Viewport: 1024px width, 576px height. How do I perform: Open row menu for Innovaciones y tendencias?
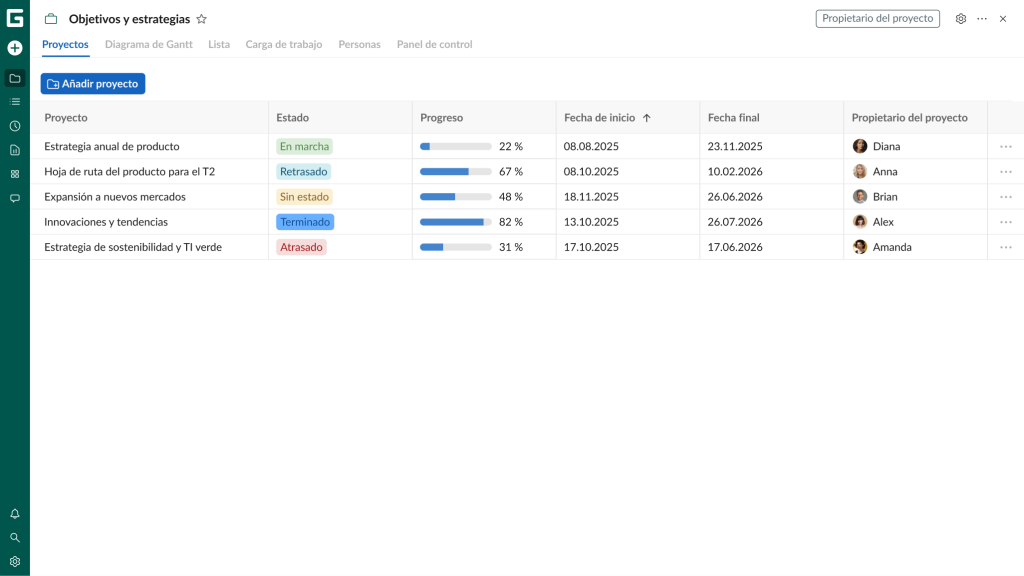click(x=1006, y=222)
